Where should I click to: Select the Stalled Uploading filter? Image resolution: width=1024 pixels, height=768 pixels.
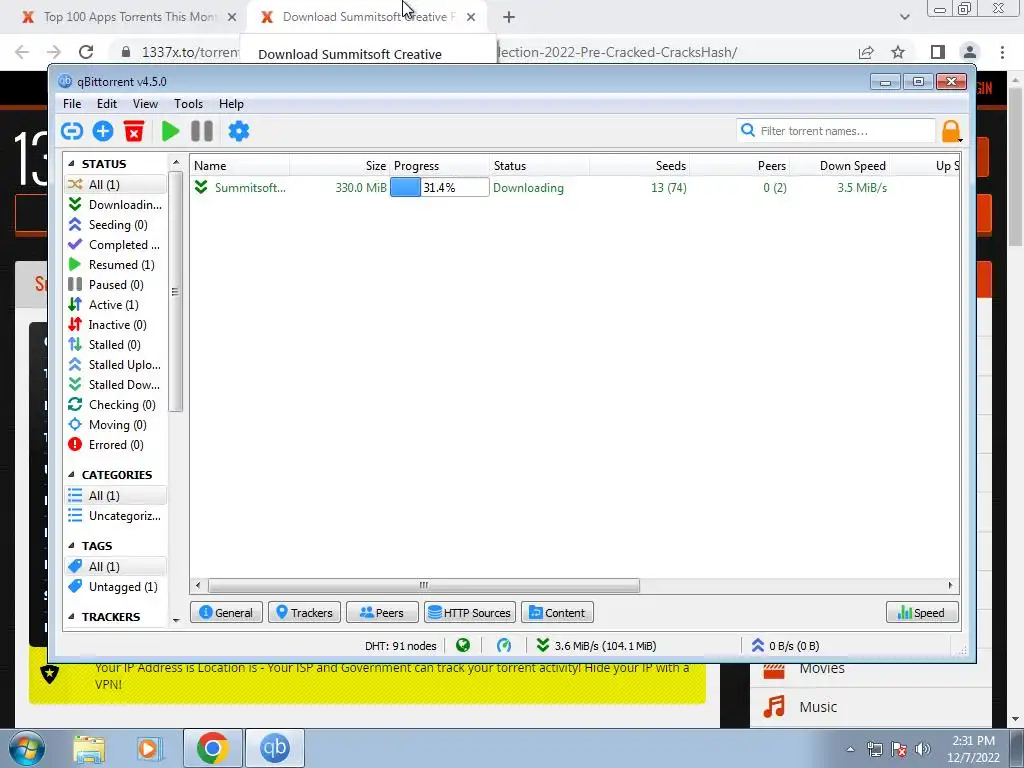click(x=116, y=364)
